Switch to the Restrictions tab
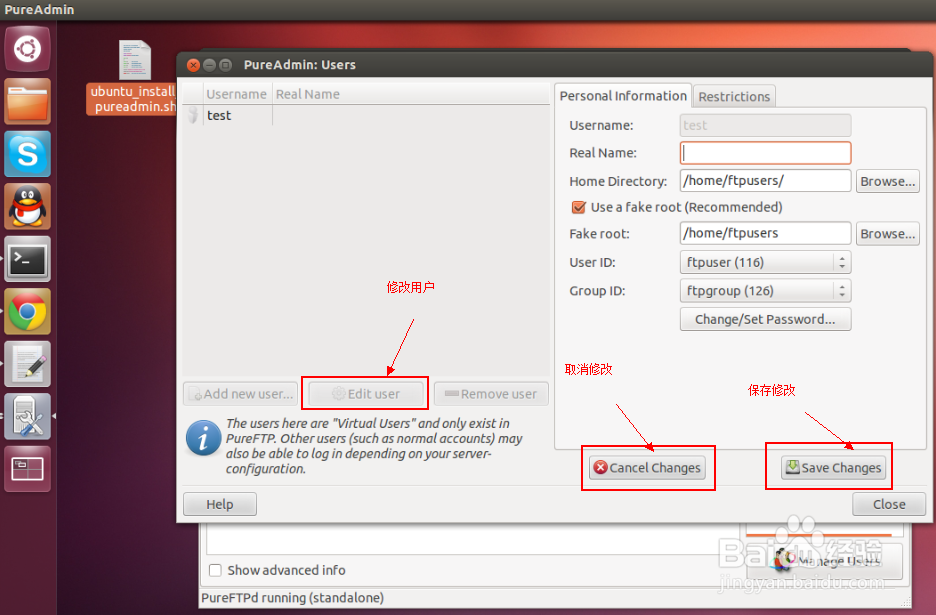936x615 pixels. (x=734, y=97)
